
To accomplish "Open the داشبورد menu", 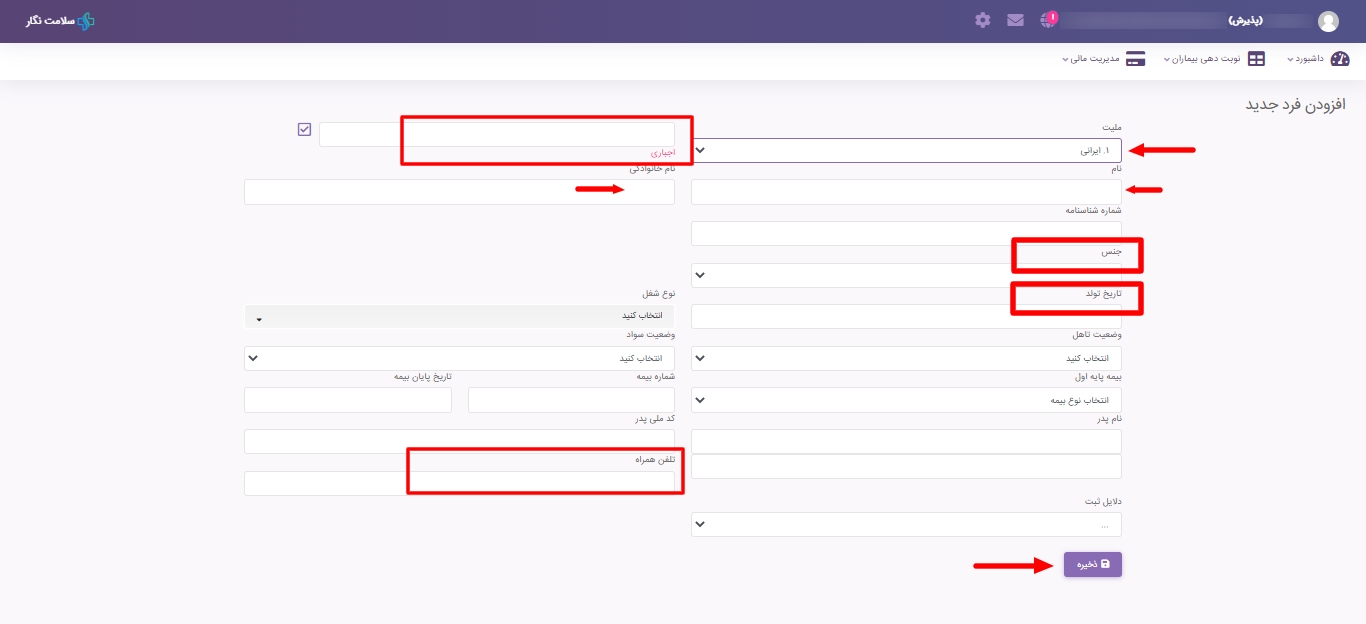I will click(1305, 59).
